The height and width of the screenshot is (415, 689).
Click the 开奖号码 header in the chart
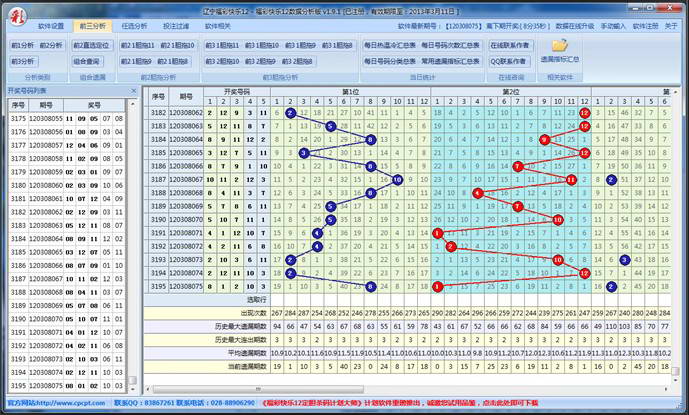coord(237,92)
